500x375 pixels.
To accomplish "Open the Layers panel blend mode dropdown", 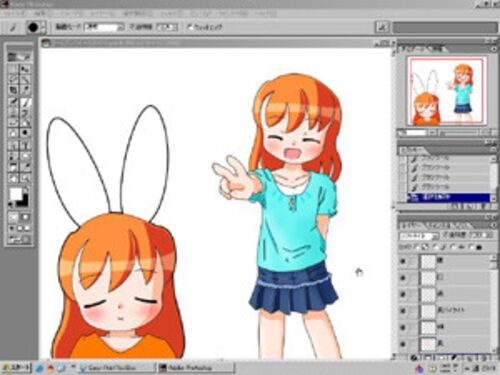I will [x=419, y=236].
